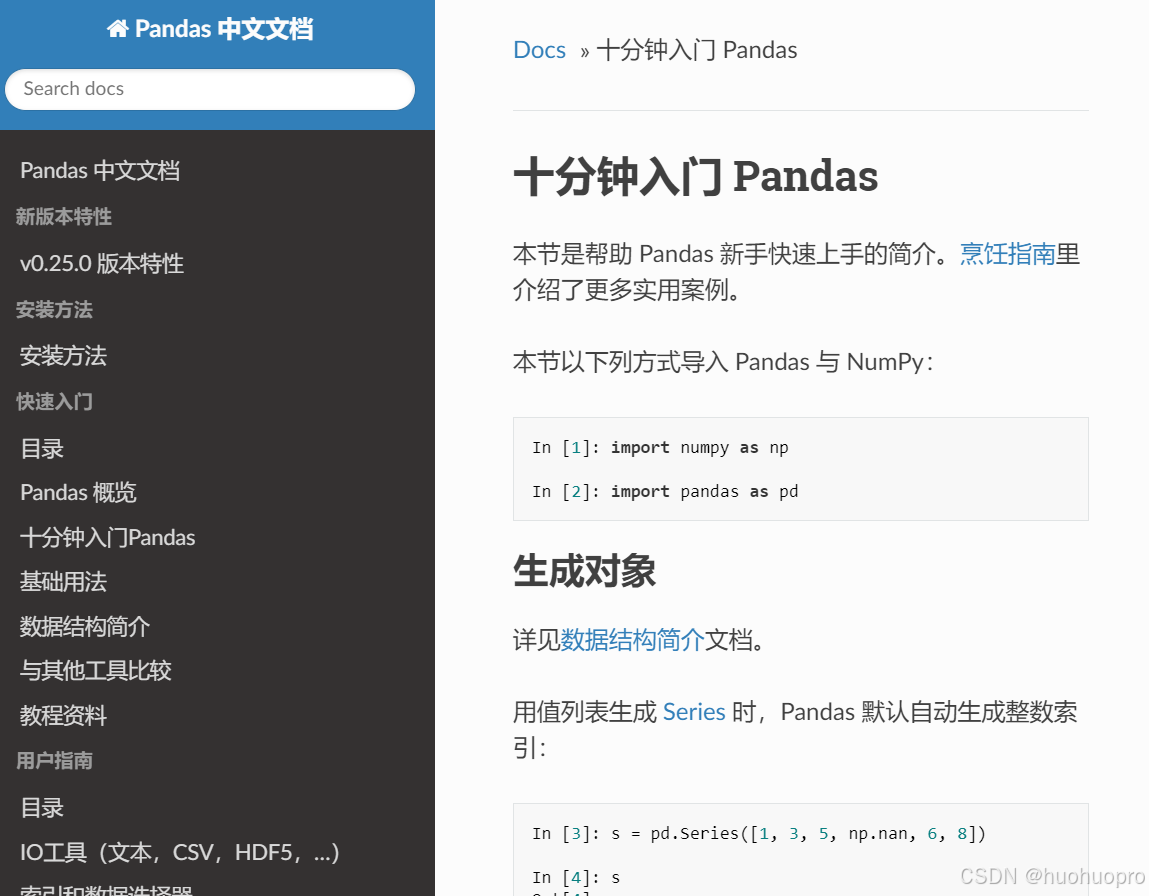The height and width of the screenshot is (896, 1149).
Task: Click the Docs breadcrumb link
Action: [539, 50]
